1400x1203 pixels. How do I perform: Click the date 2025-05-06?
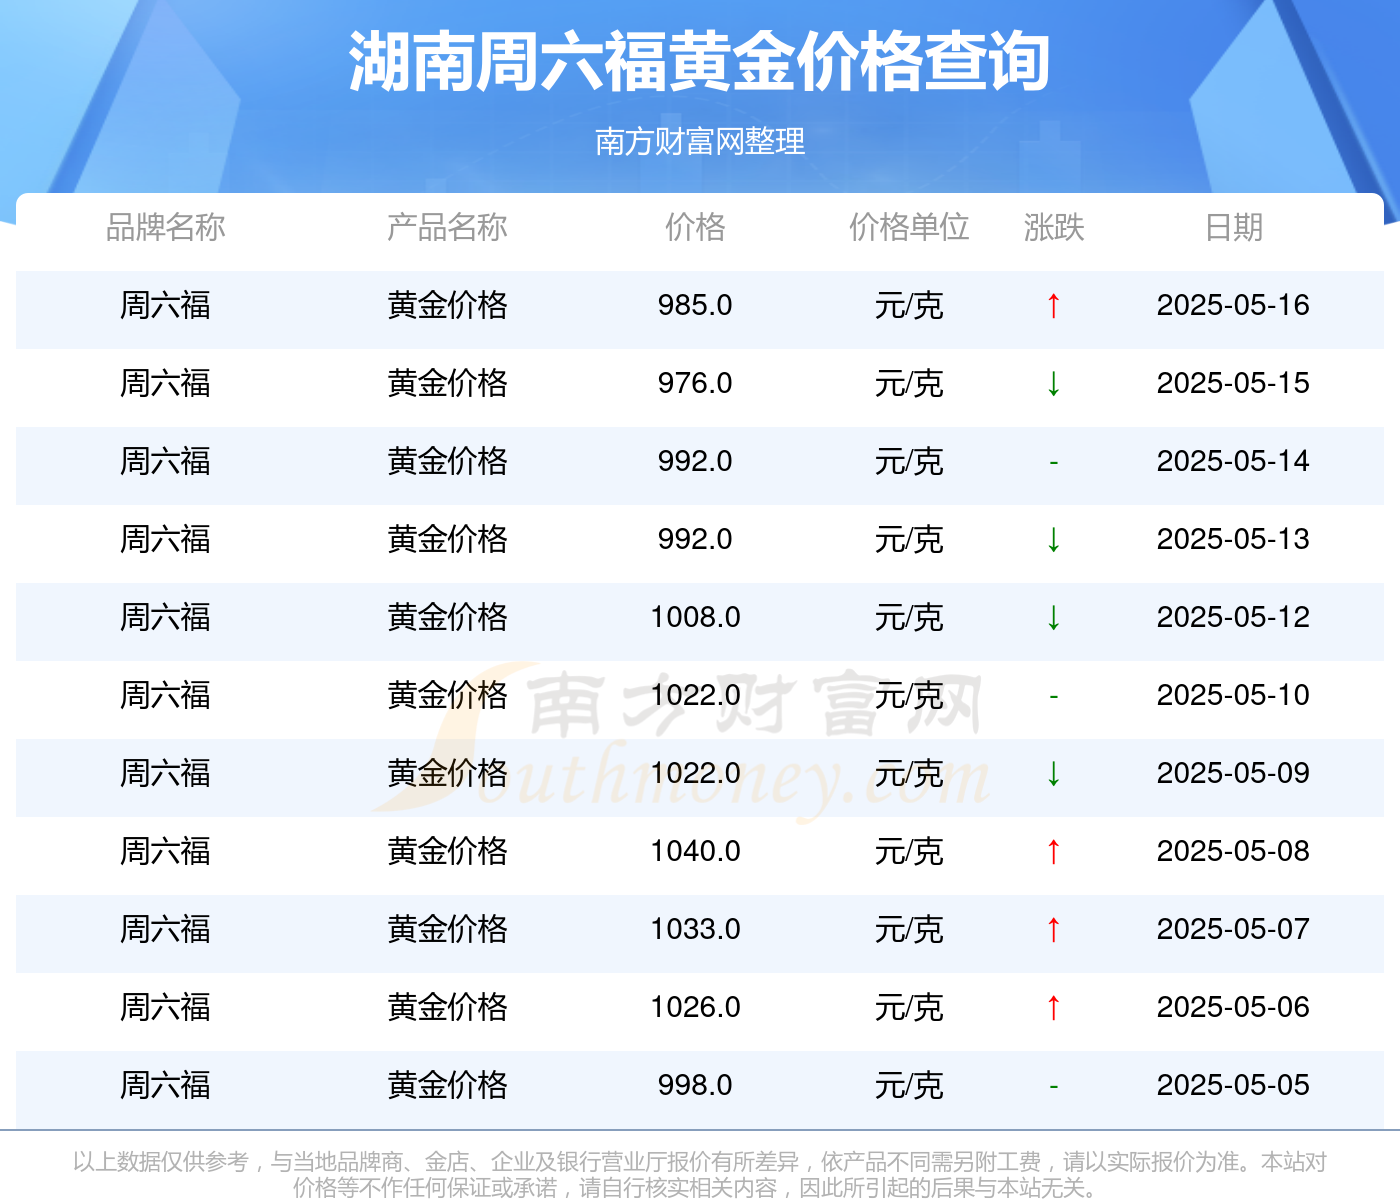(1233, 1007)
